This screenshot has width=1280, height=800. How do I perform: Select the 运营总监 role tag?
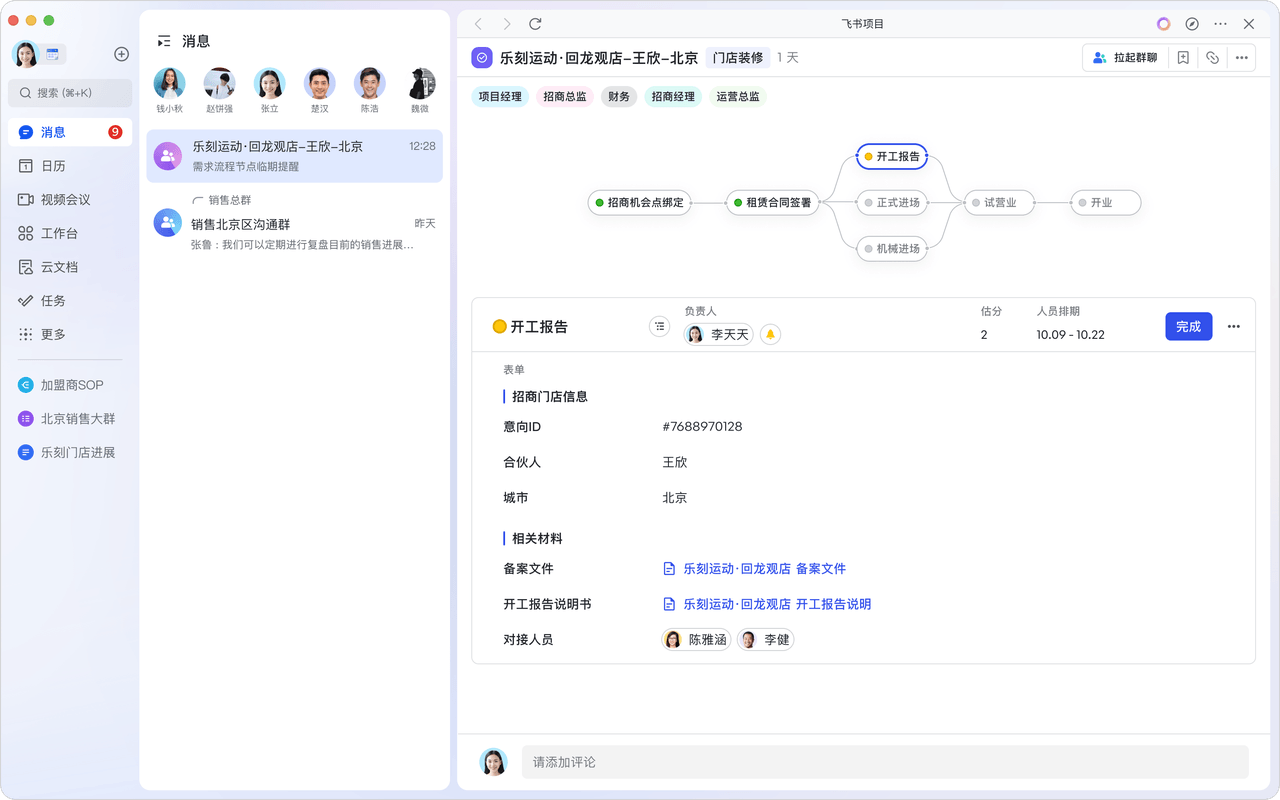pyautogui.click(x=738, y=97)
